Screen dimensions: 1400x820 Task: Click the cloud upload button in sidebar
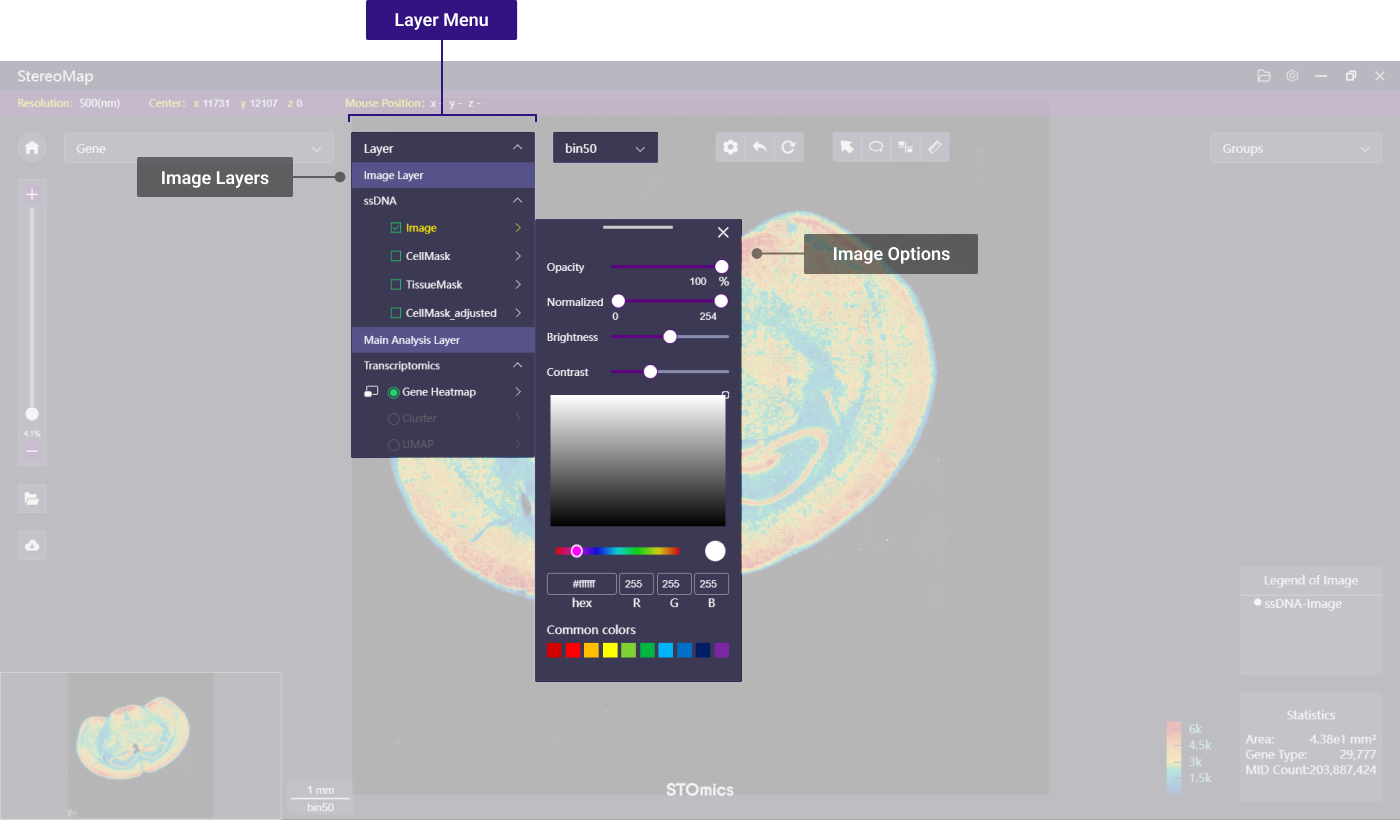point(32,545)
